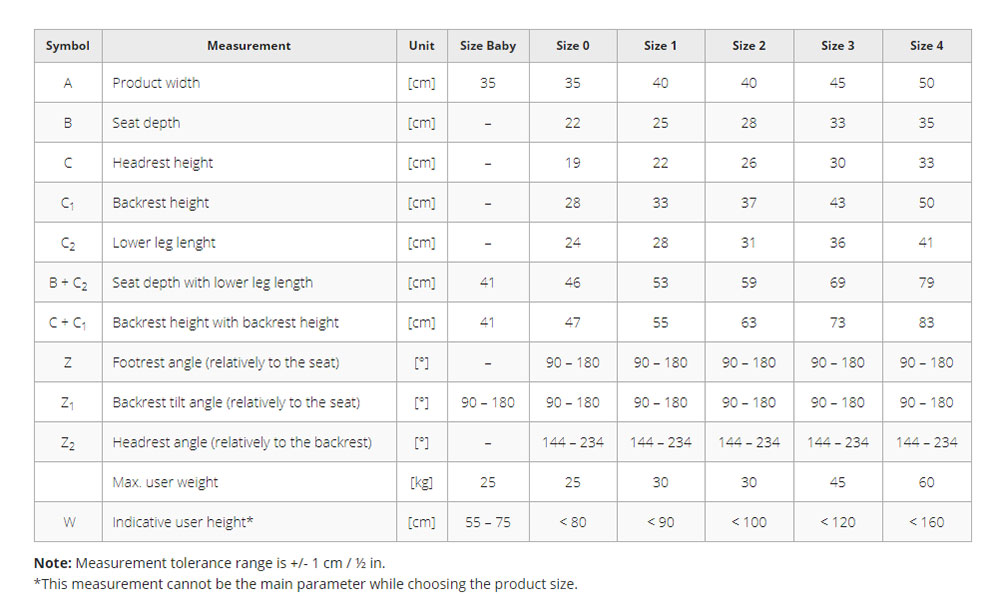
Task: Select the Headrest height measurement cell
Action: [249, 163]
